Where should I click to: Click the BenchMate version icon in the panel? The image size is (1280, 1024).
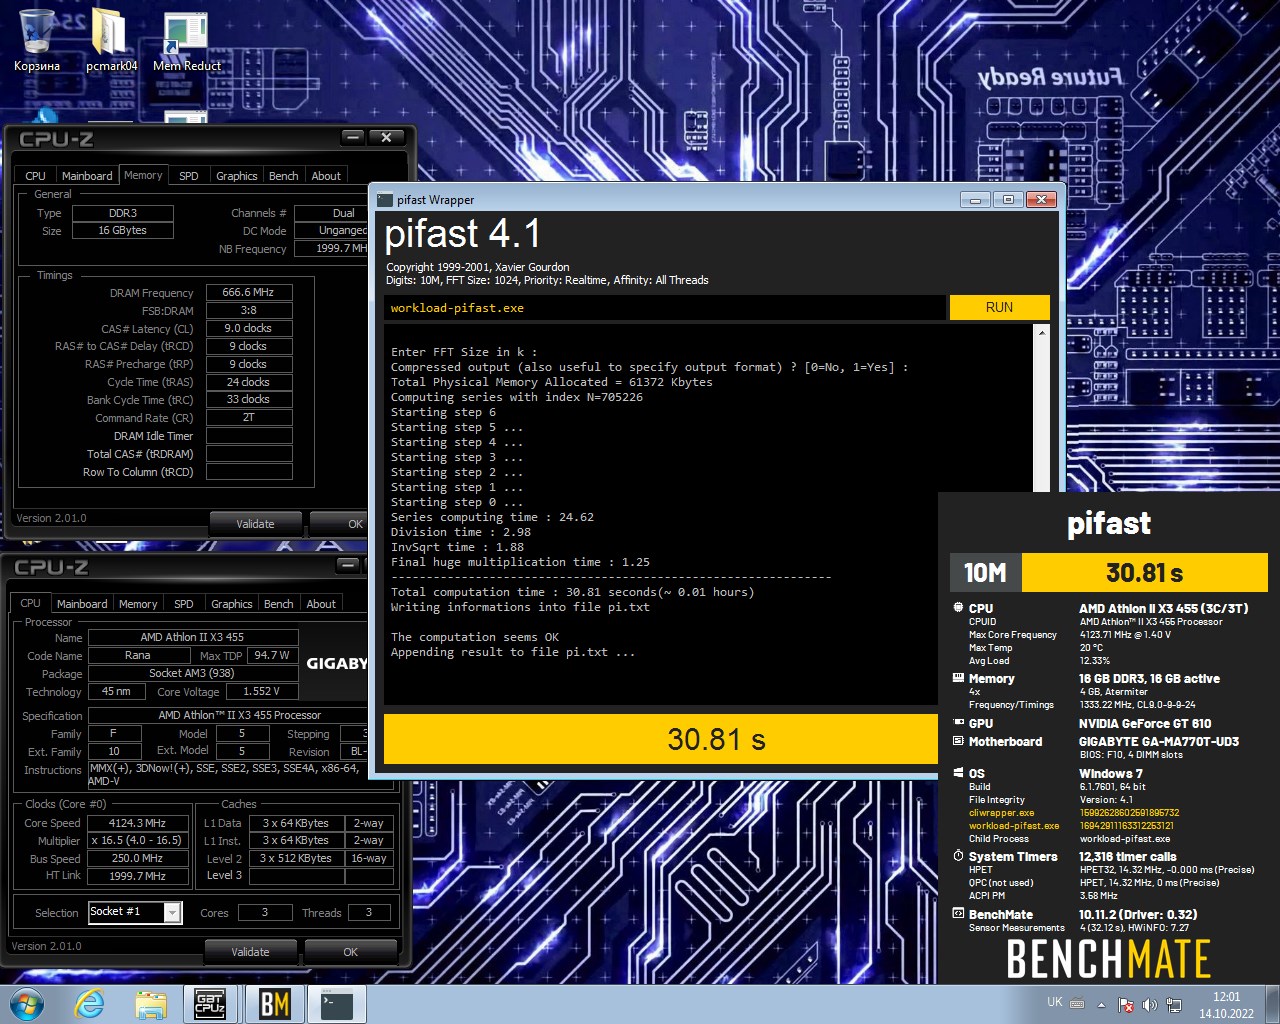958,914
